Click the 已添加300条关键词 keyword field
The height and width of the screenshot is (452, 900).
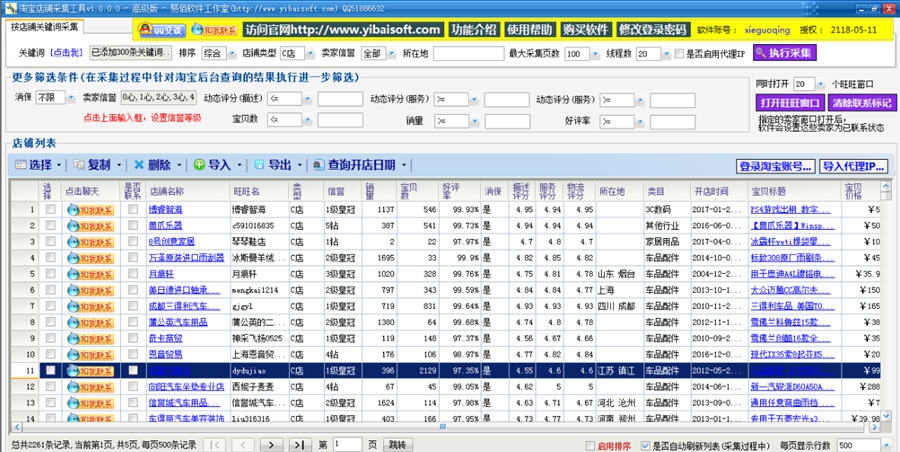pyautogui.click(x=130, y=53)
